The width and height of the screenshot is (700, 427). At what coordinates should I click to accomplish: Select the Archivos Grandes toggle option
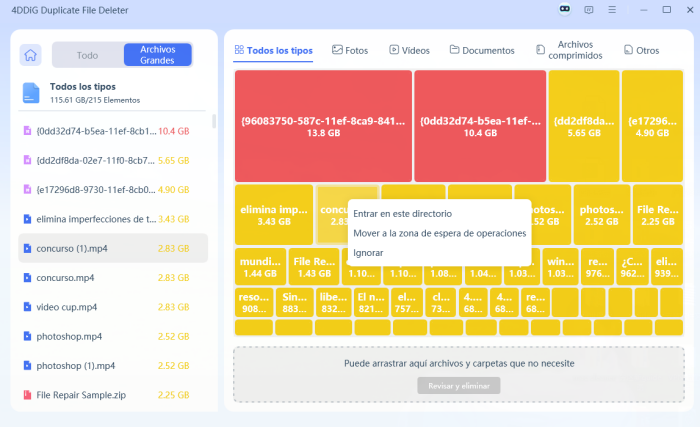click(x=157, y=55)
